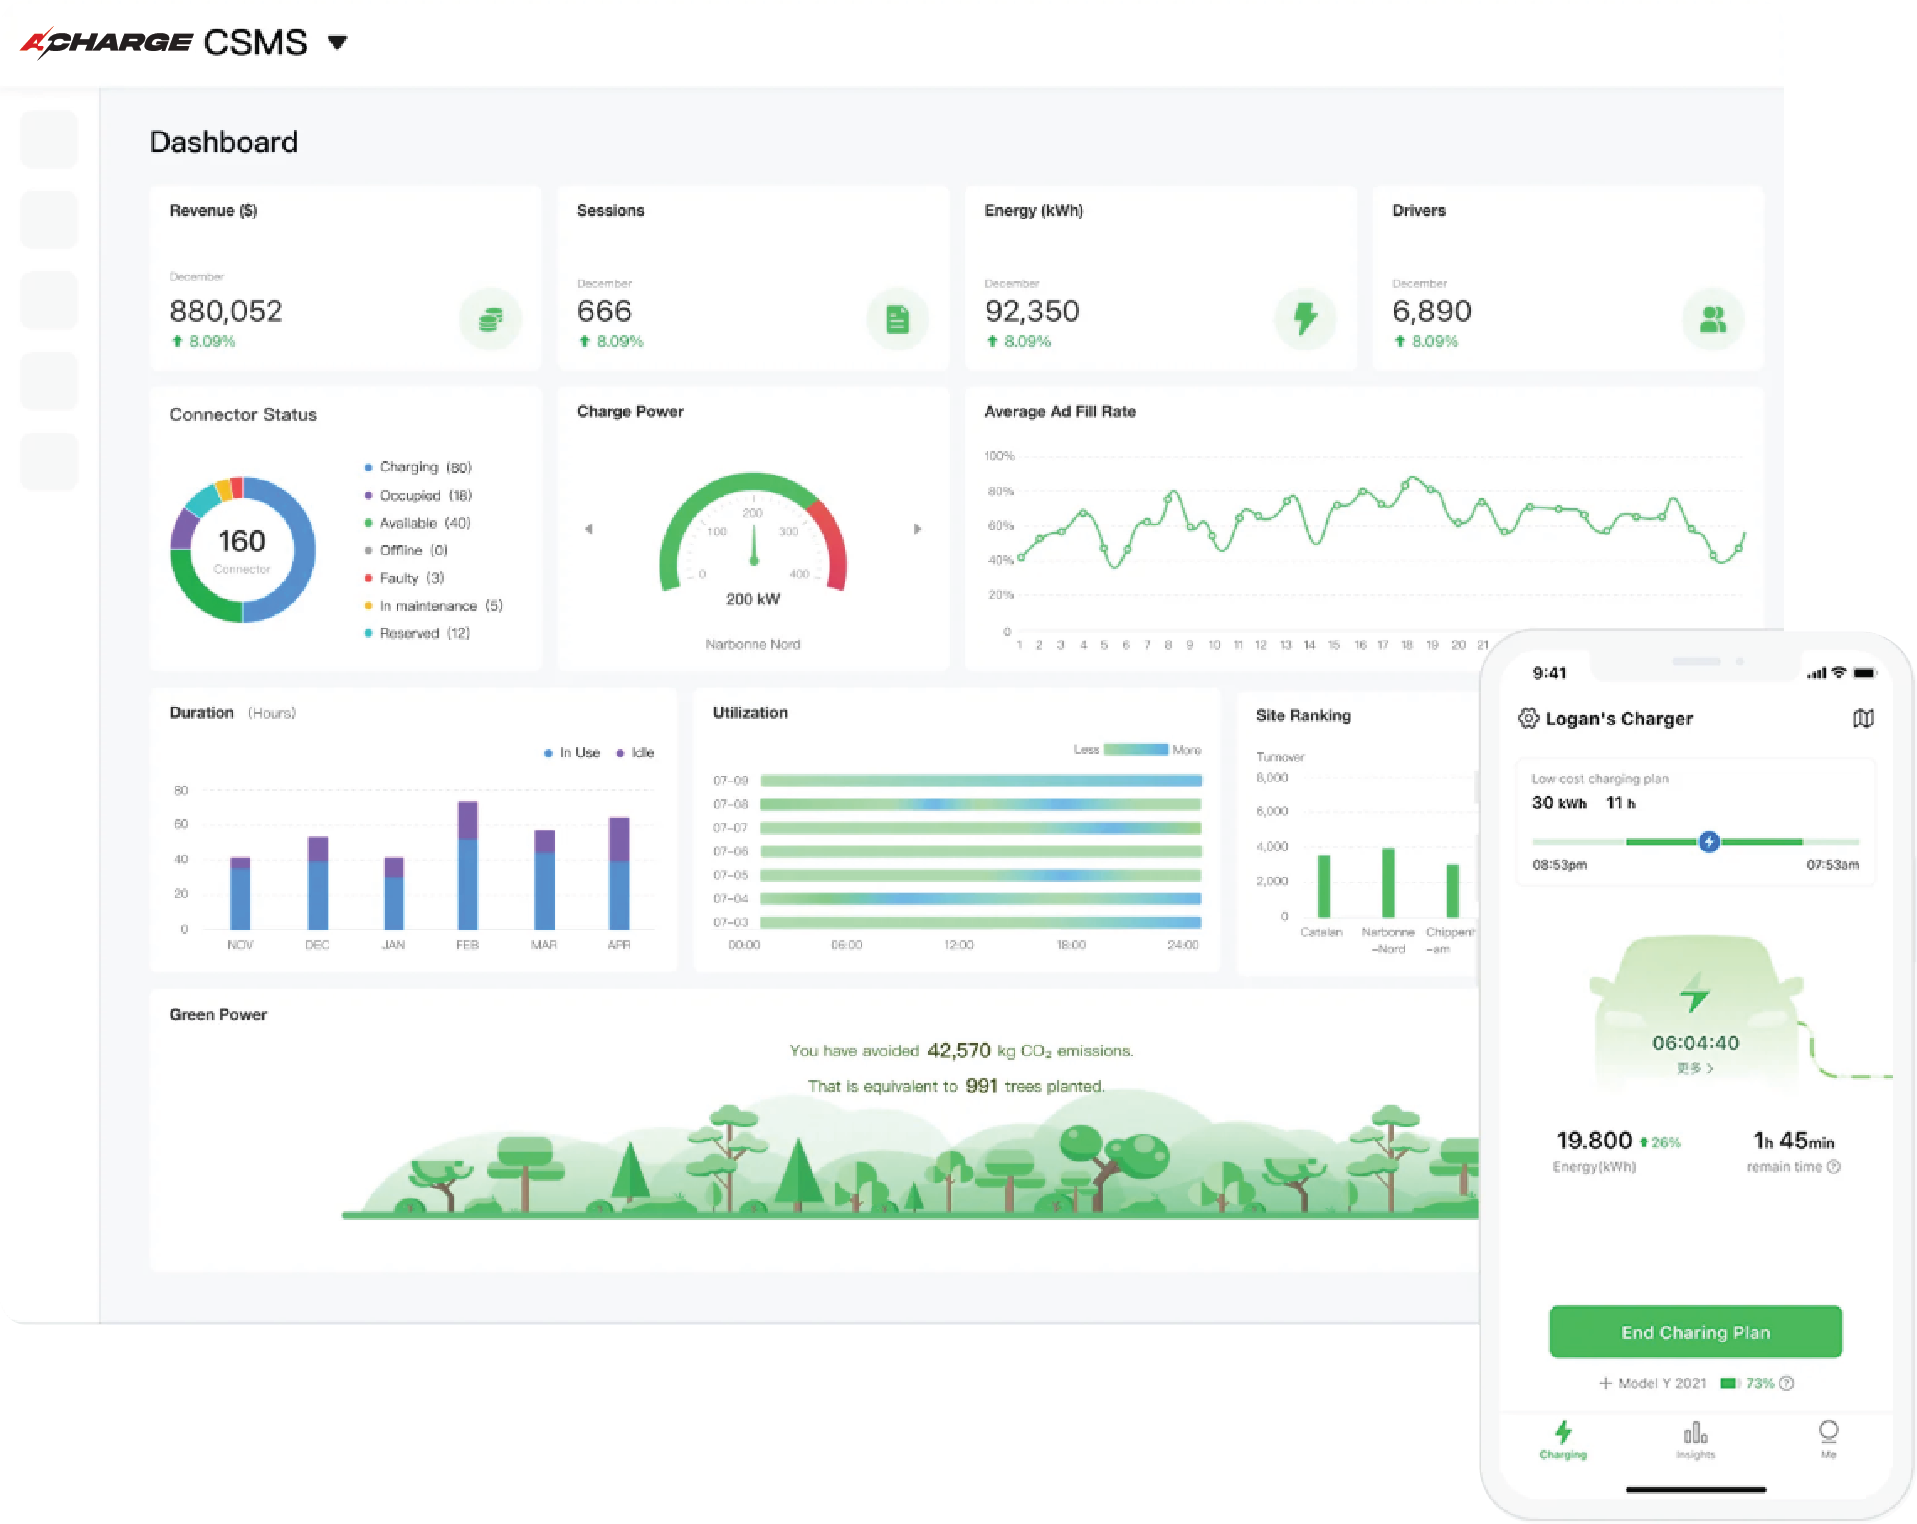Screen dimensions: 1917x1524
Task: Select the Charging tab in phone app
Action: tap(1563, 1440)
